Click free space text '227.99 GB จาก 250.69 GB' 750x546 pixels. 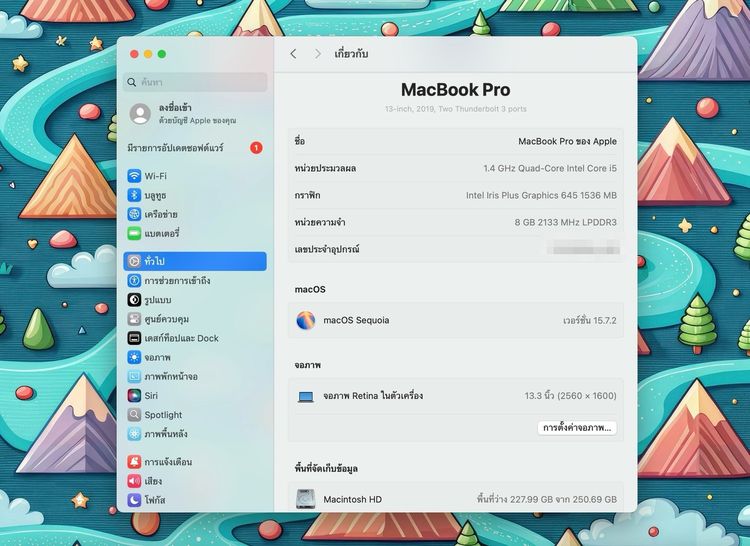click(563, 499)
